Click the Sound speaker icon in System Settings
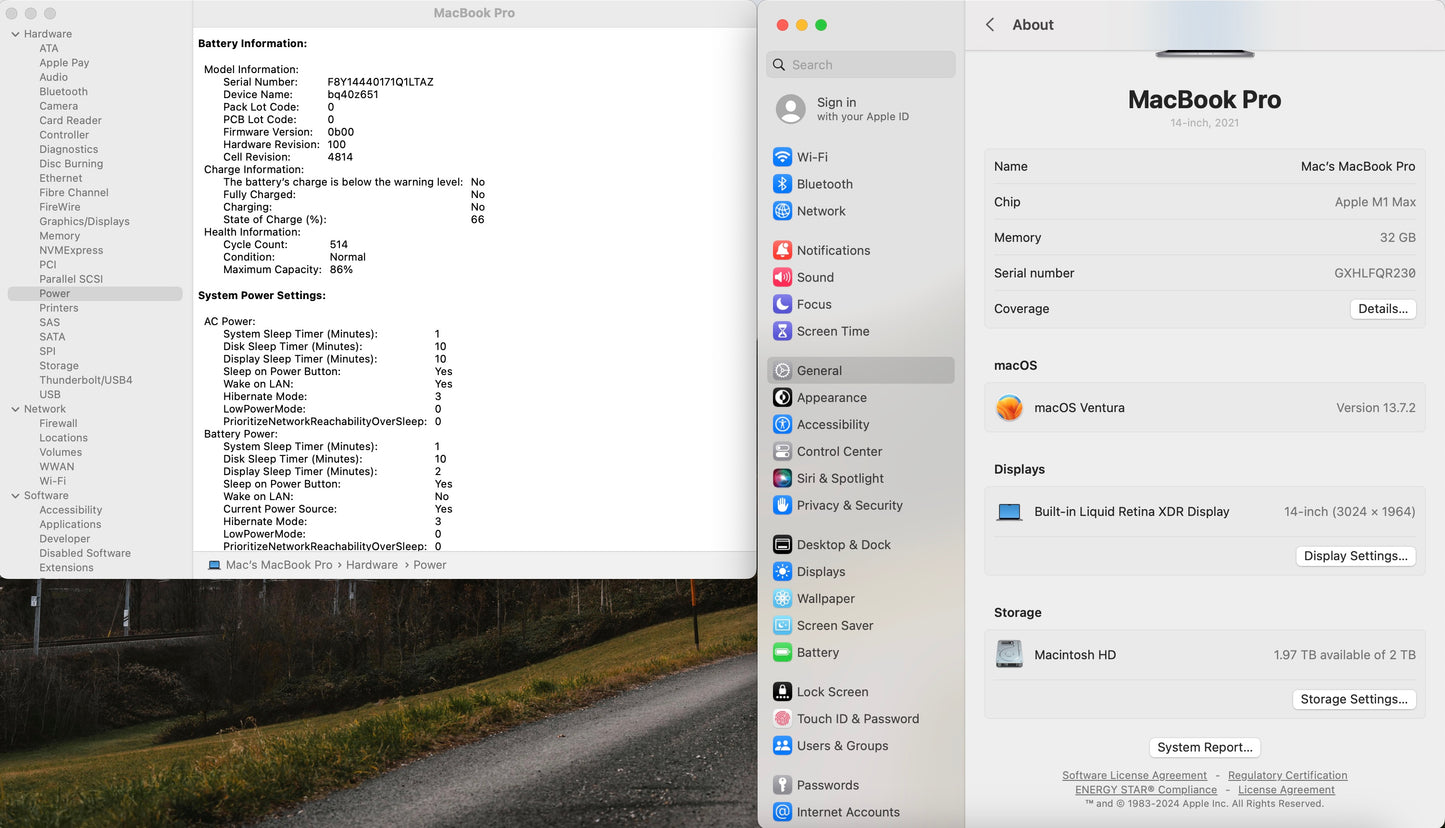The height and width of the screenshot is (828, 1445). pyautogui.click(x=782, y=277)
